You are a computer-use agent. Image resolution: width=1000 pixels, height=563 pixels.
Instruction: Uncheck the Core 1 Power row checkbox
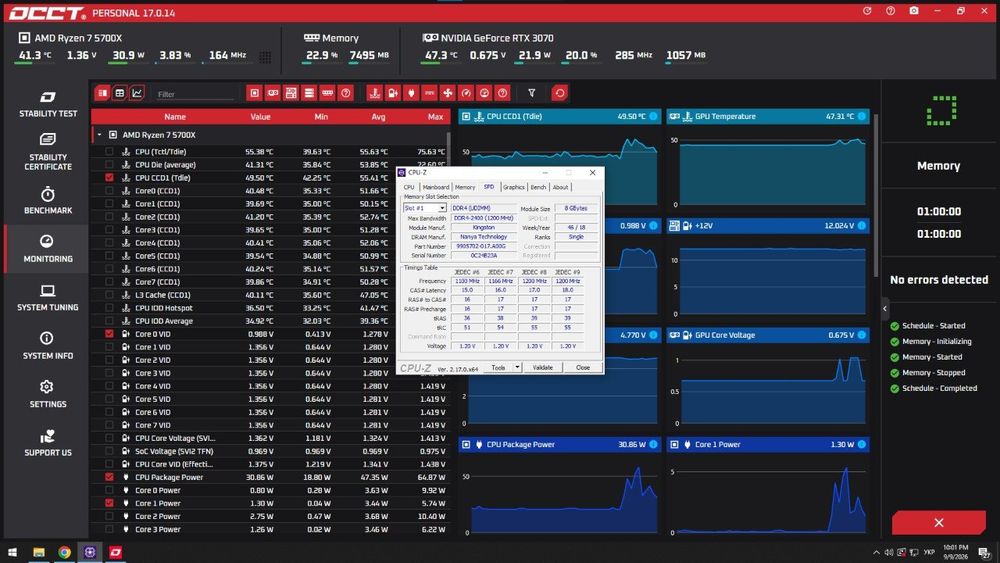pos(109,503)
